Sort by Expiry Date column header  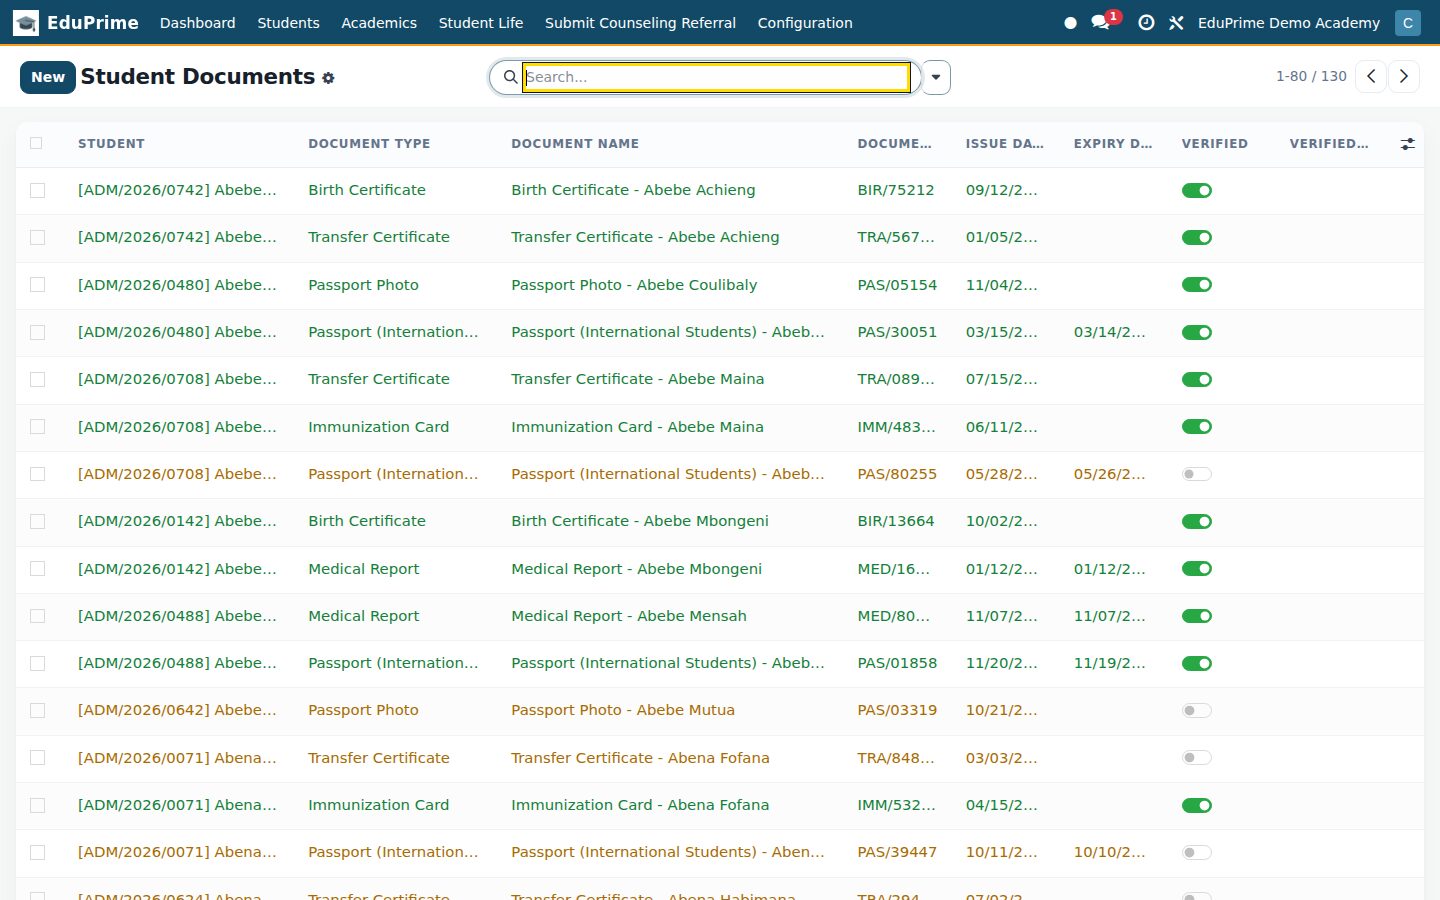(1112, 144)
